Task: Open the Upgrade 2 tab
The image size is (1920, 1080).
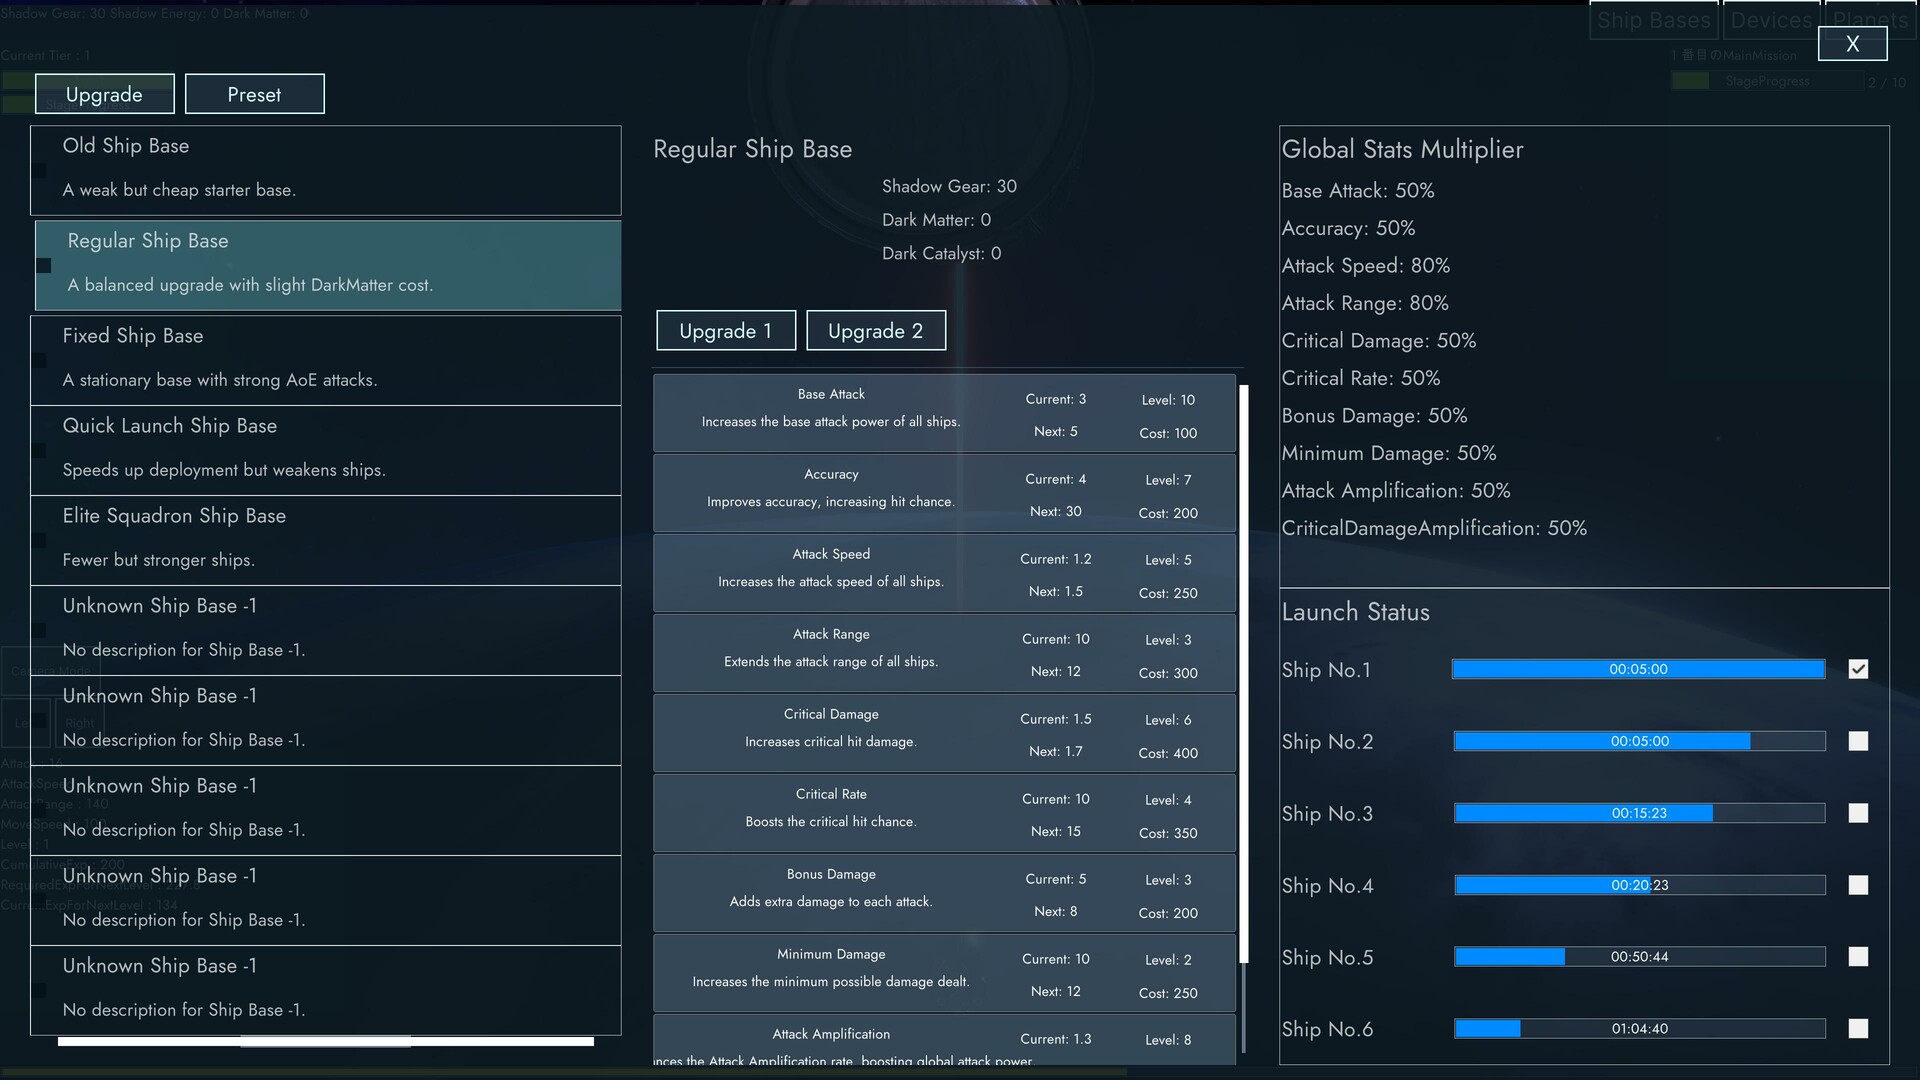Action: [x=875, y=330]
